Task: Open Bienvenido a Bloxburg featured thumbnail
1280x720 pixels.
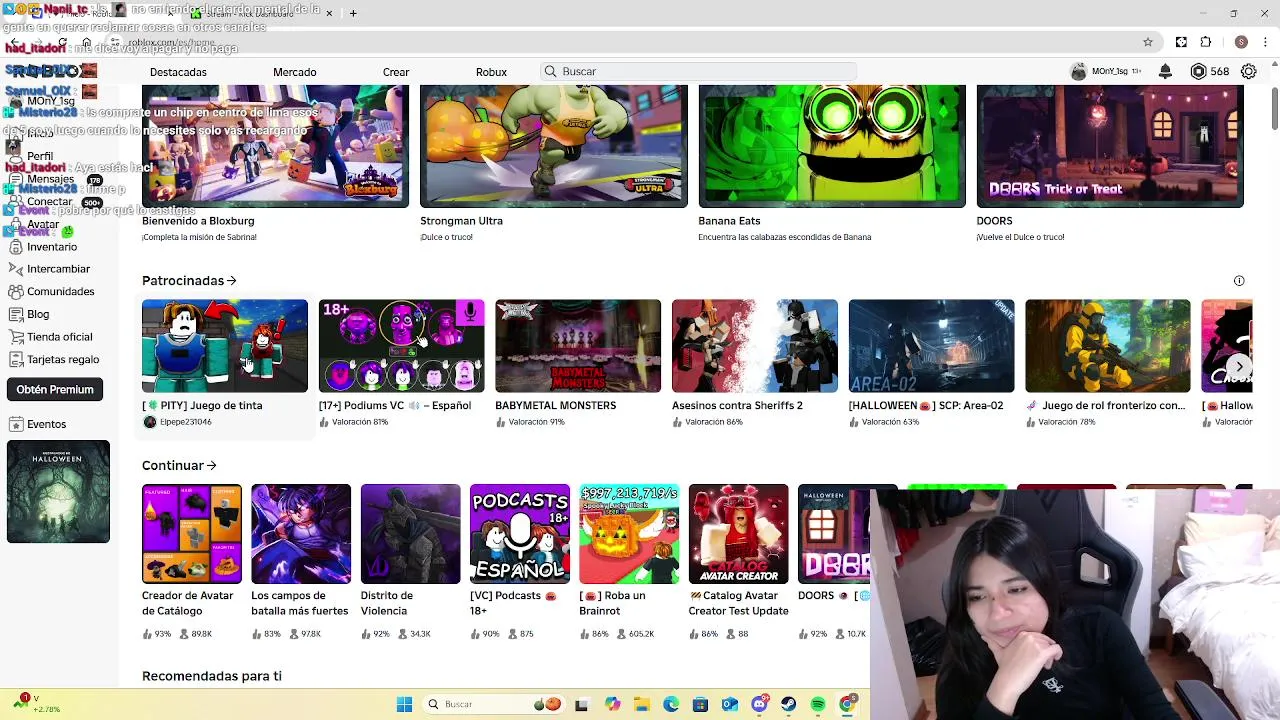Action: [x=275, y=146]
